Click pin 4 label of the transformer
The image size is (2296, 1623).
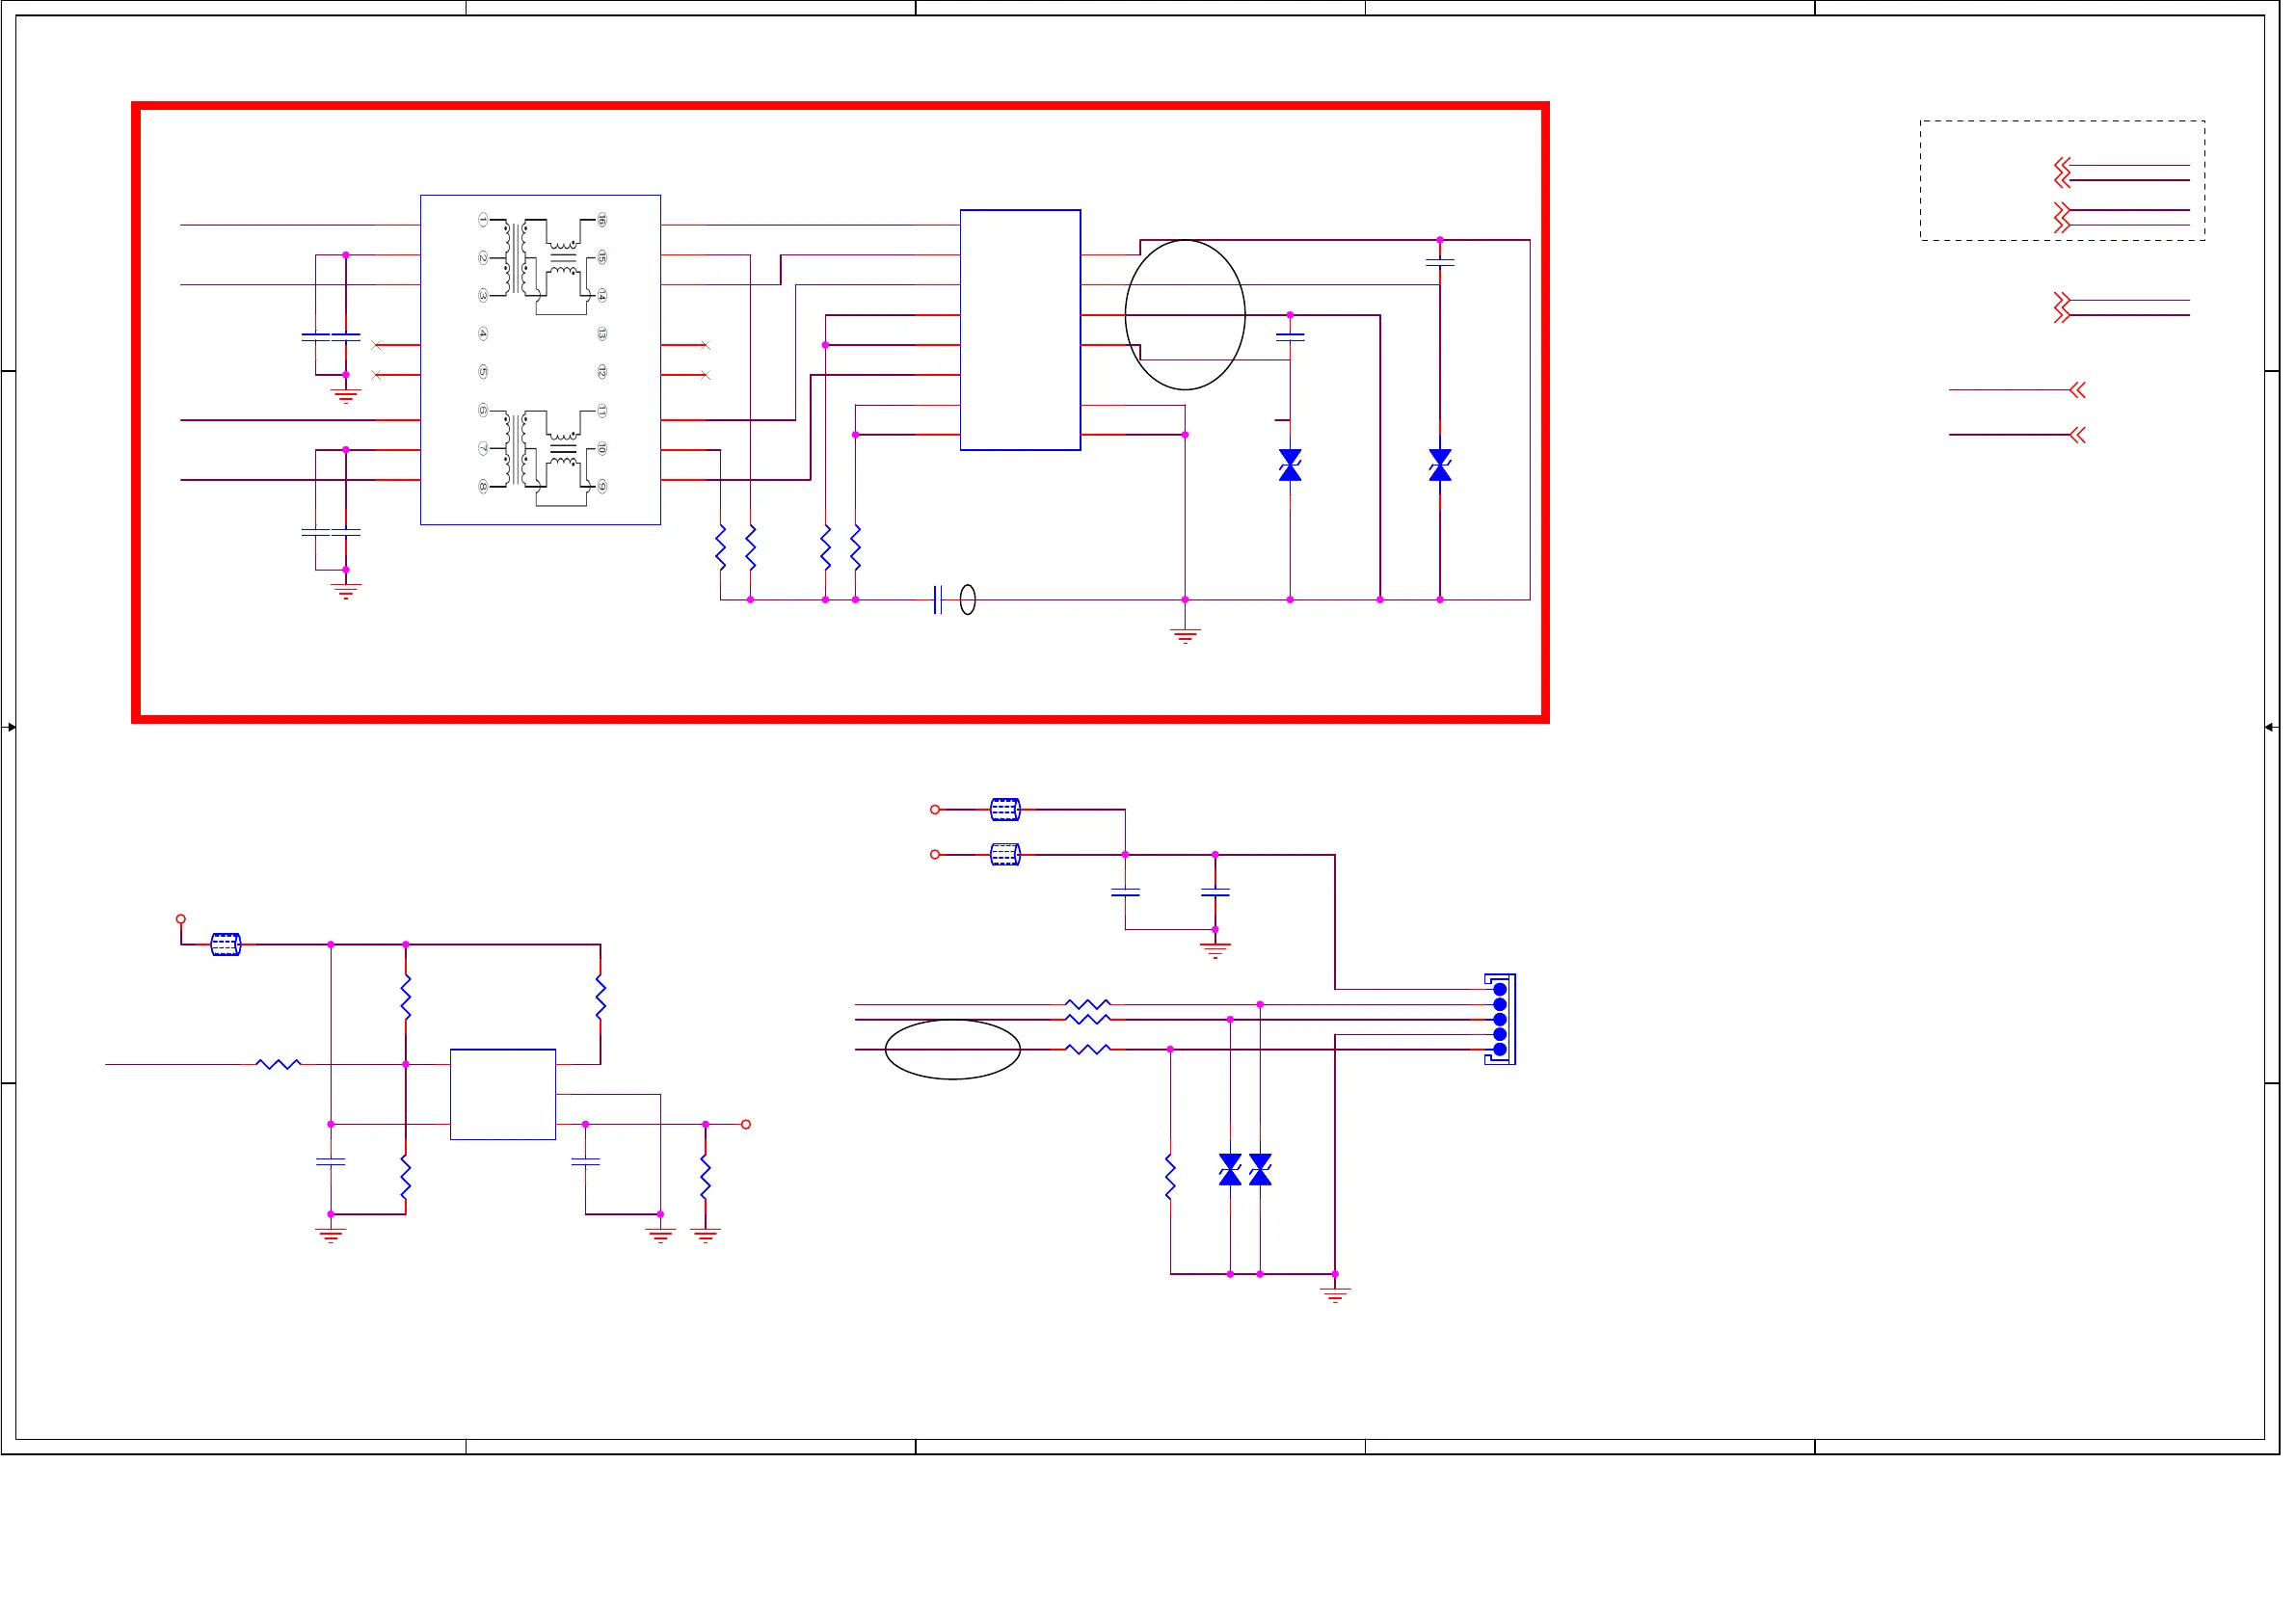[x=483, y=333]
